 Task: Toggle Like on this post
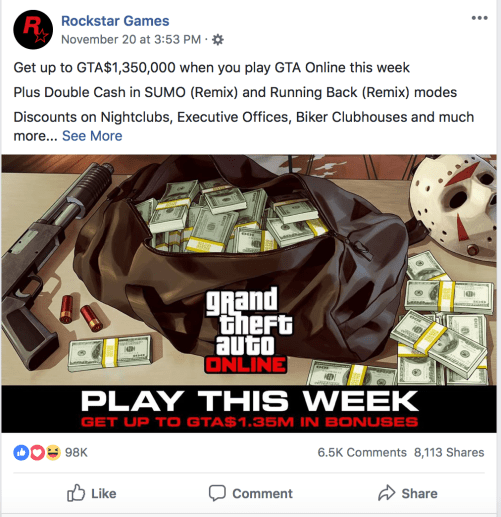point(92,493)
